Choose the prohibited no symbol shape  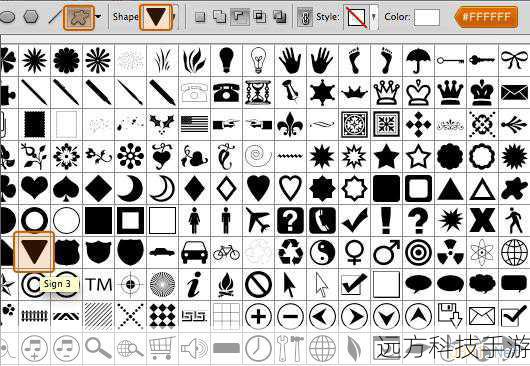[x=258, y=285]
